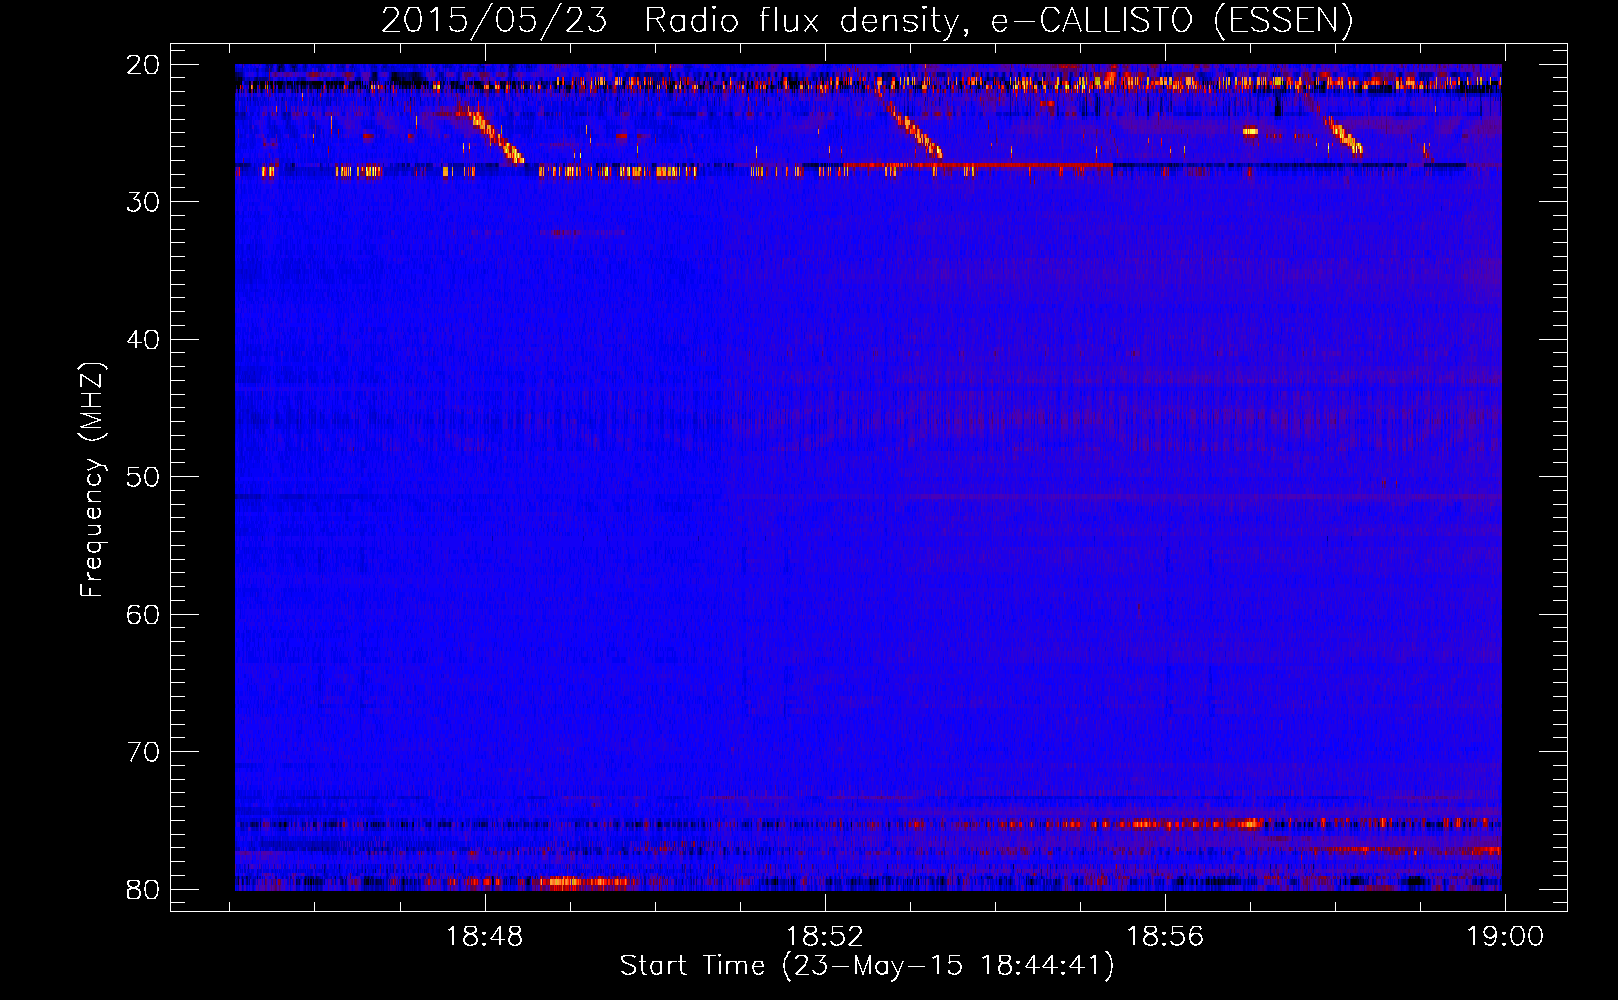Click the 80 frequency tick label
Viewport: 1618px width, 1000px height.
[x=144, y=889]
